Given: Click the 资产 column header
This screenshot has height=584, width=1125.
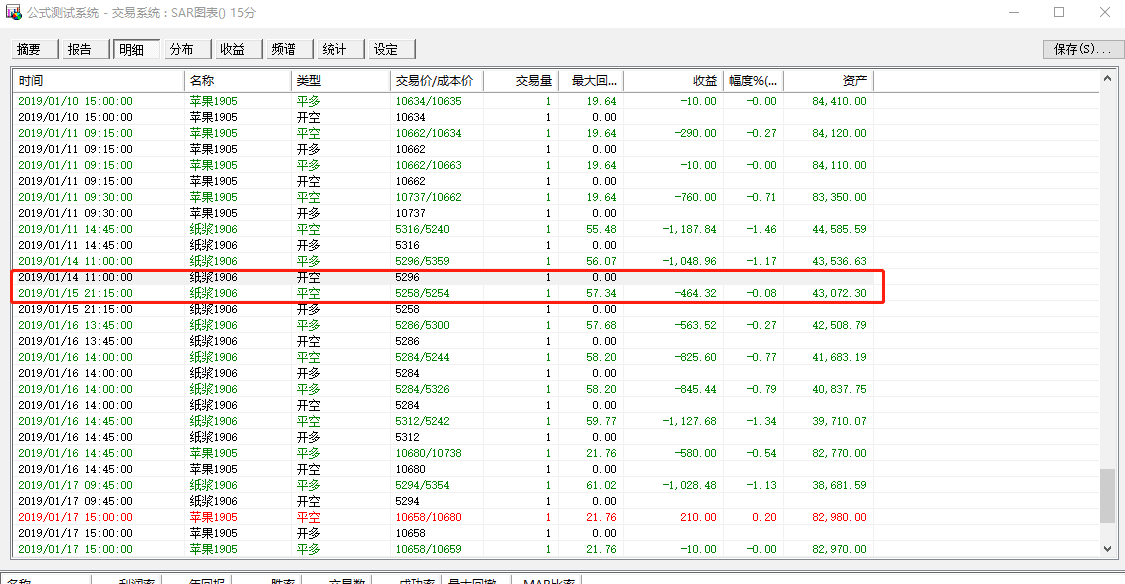Looking at the screenshot, I should point(828,81).
